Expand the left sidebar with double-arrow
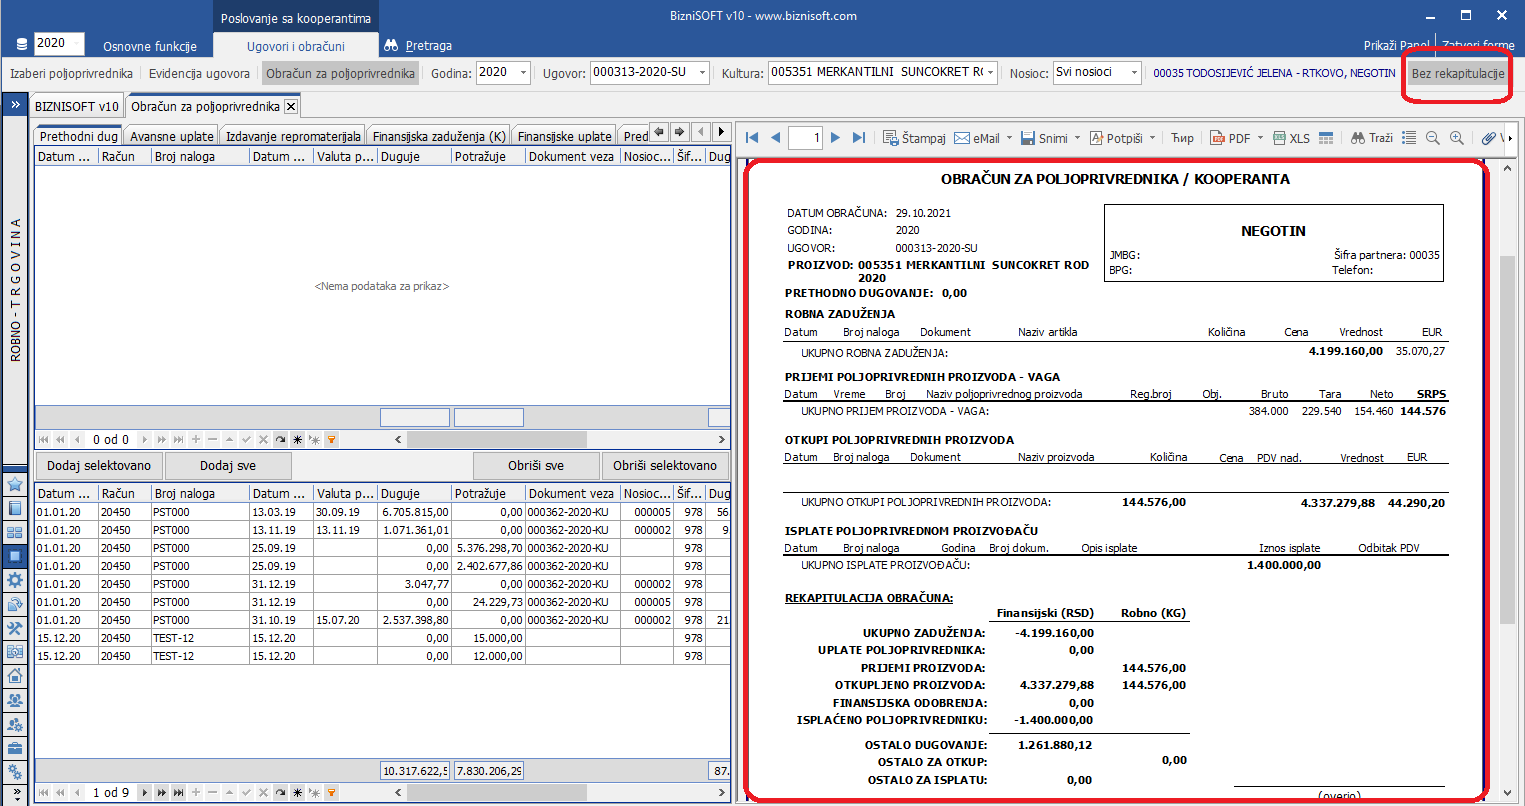The image size is (1525, 806). [15, 105]
